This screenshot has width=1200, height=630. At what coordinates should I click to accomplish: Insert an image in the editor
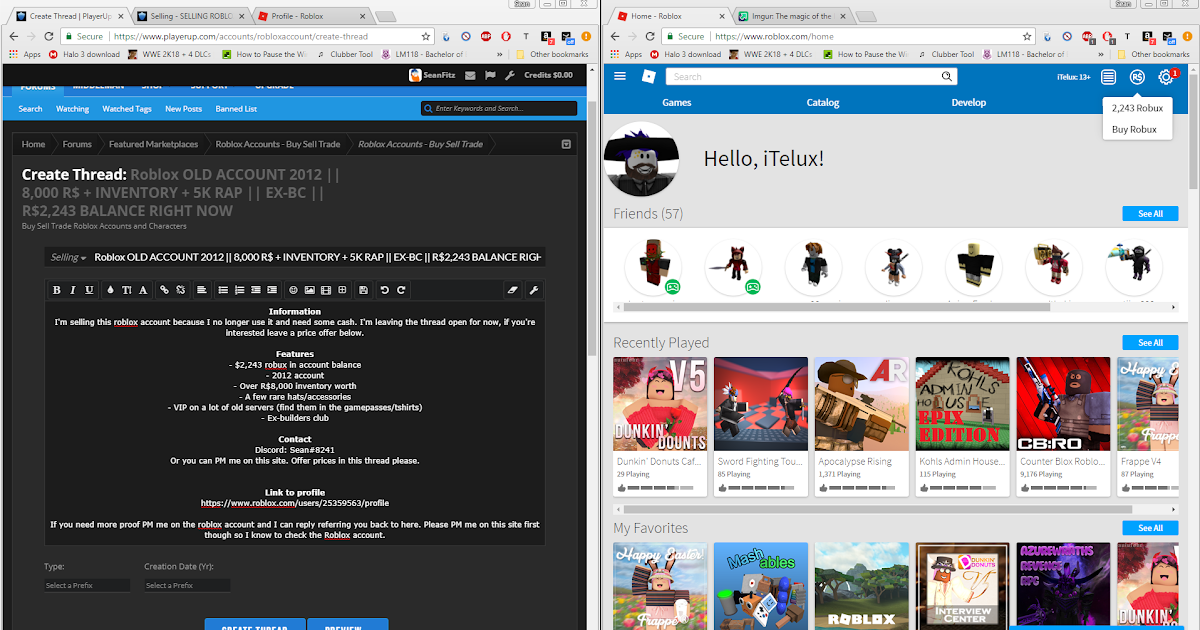pos(309,290)
